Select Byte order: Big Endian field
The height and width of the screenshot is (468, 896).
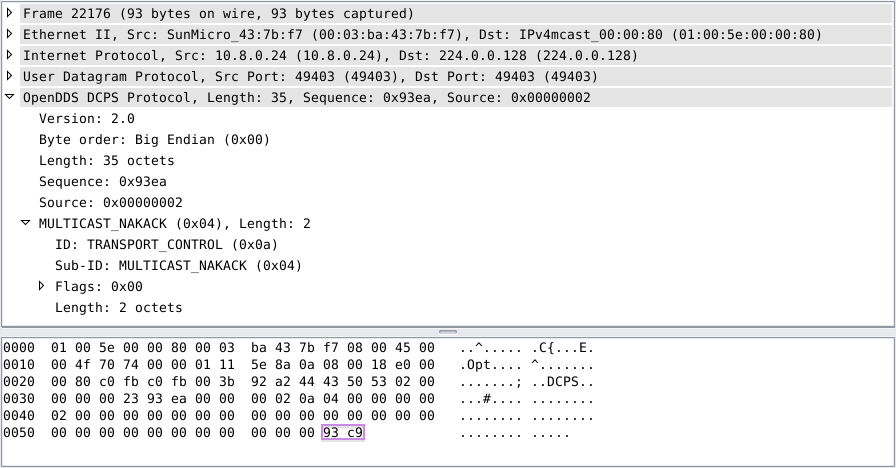pos(154,140)
